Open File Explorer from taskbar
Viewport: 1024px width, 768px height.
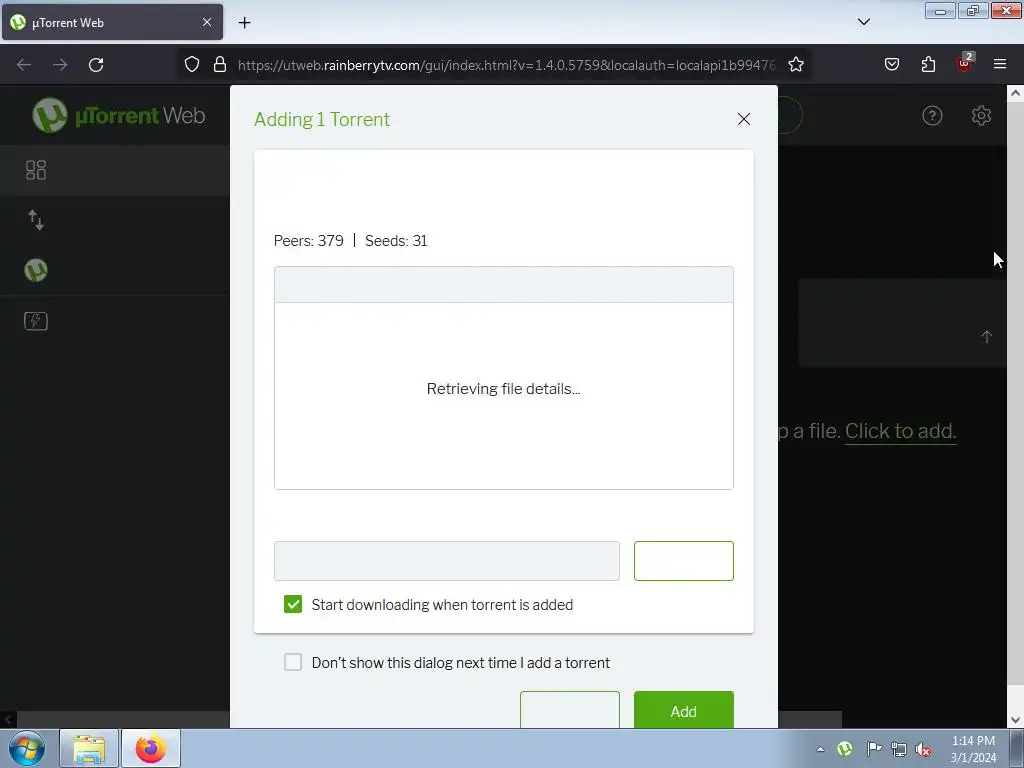[x=89, y=748]
